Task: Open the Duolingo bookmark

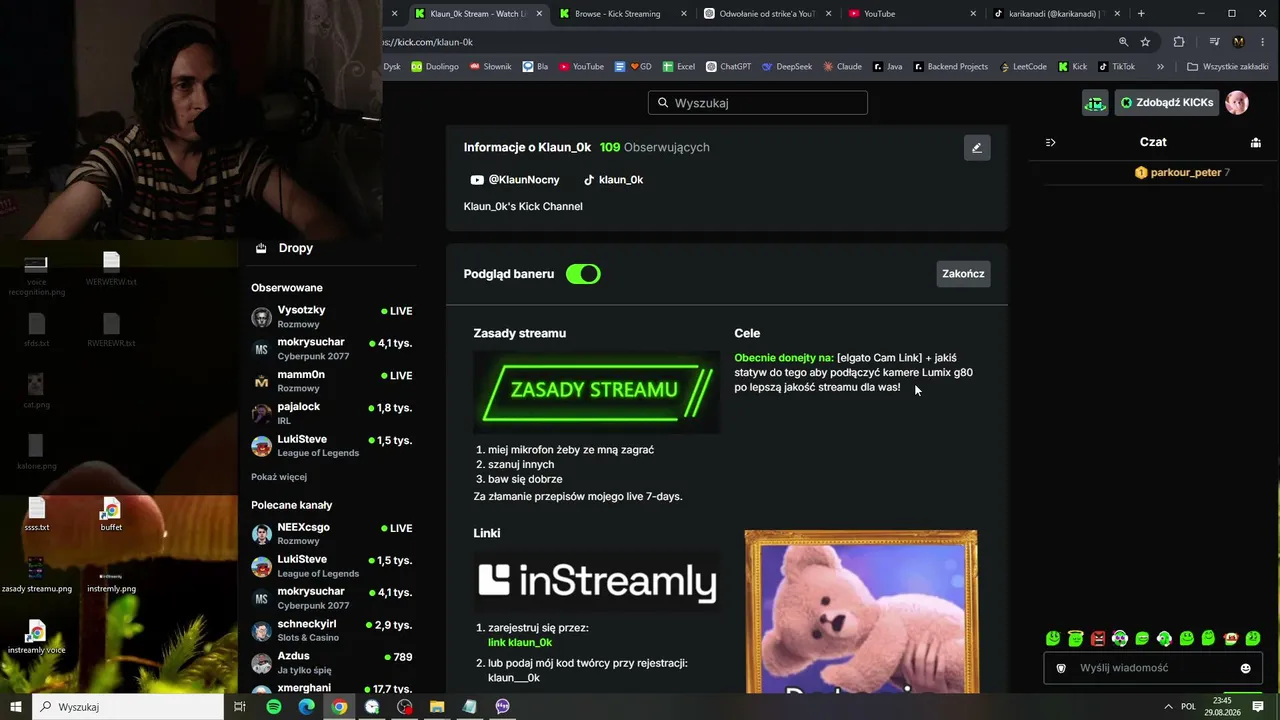Action: coord(434,67)
